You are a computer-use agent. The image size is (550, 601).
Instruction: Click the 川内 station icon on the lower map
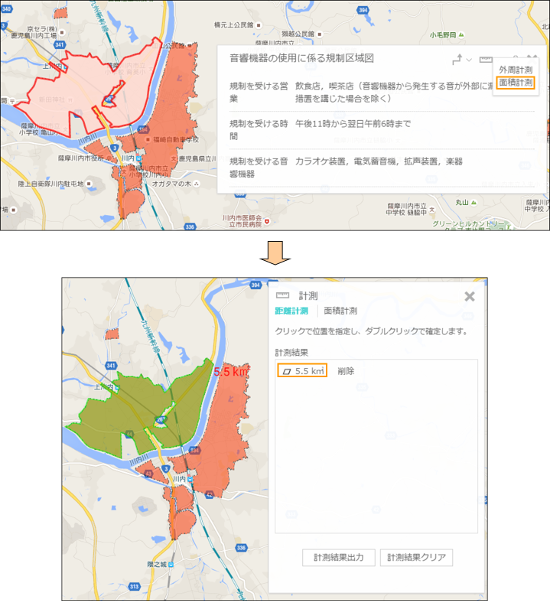click(190, 479)
